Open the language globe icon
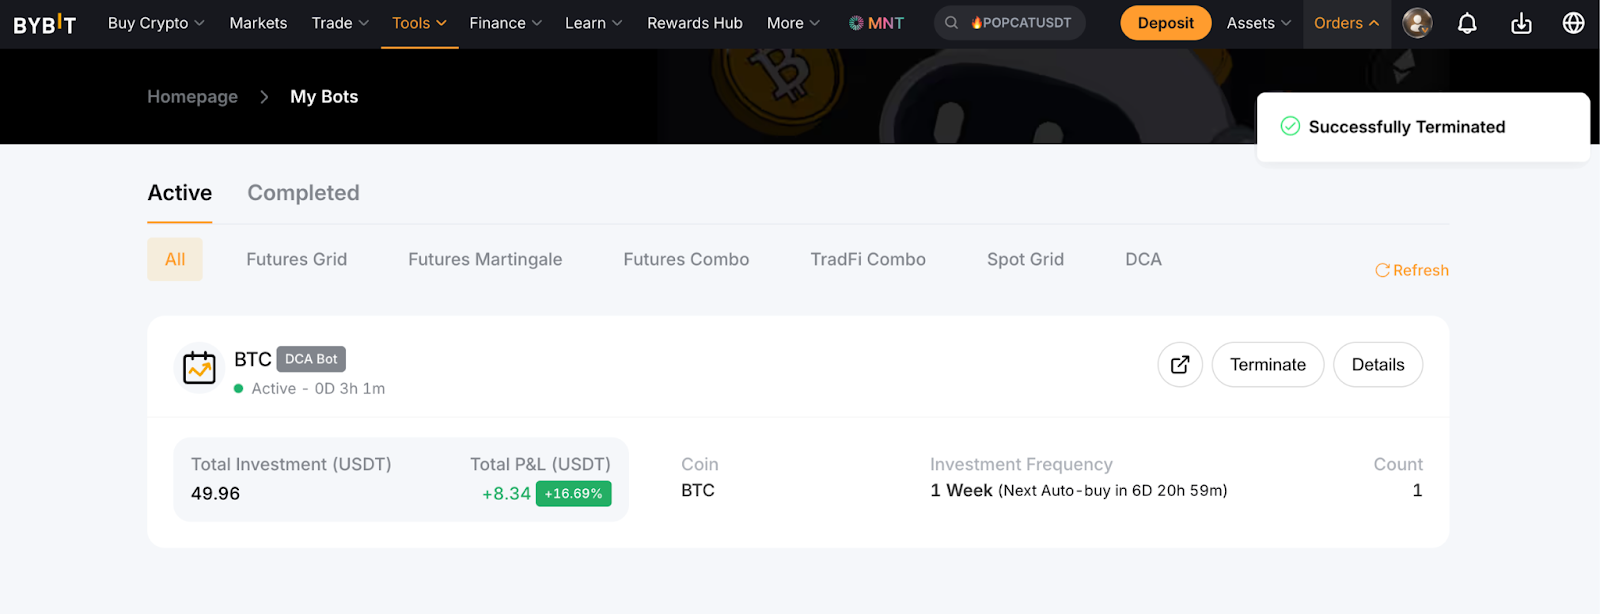 coord(1573,23)
